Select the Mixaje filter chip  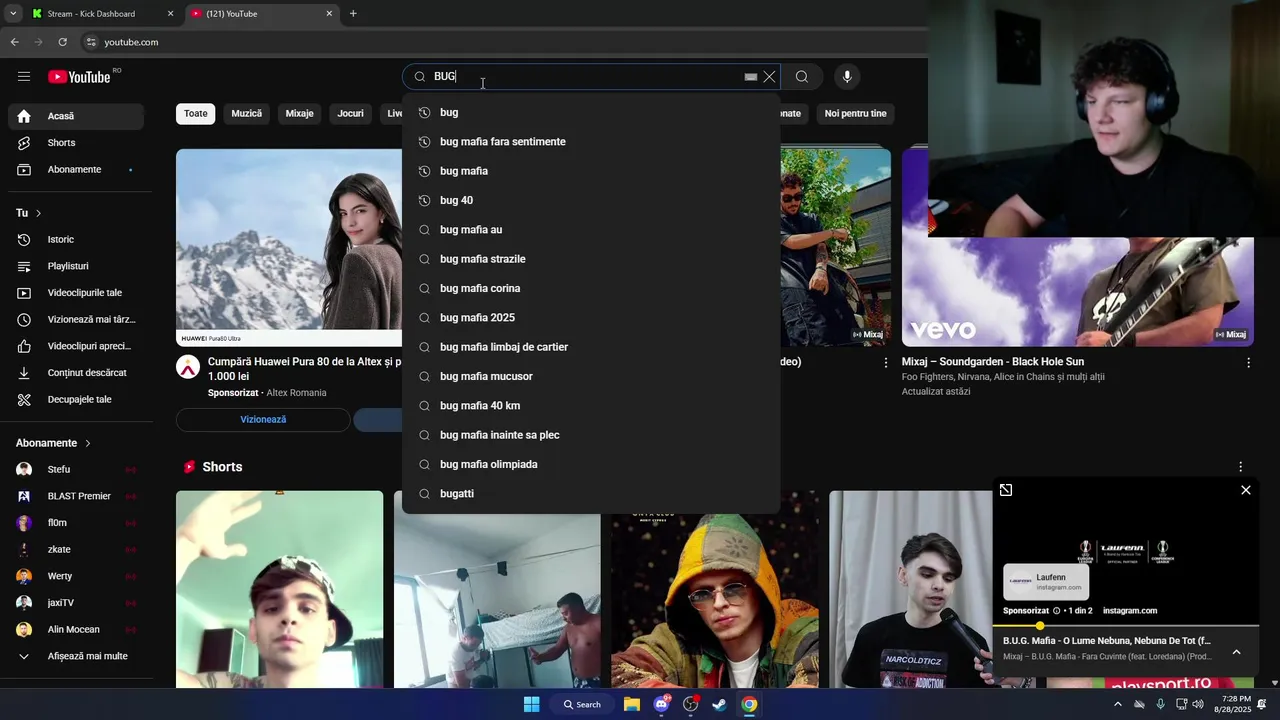click(x=300, y=114)
